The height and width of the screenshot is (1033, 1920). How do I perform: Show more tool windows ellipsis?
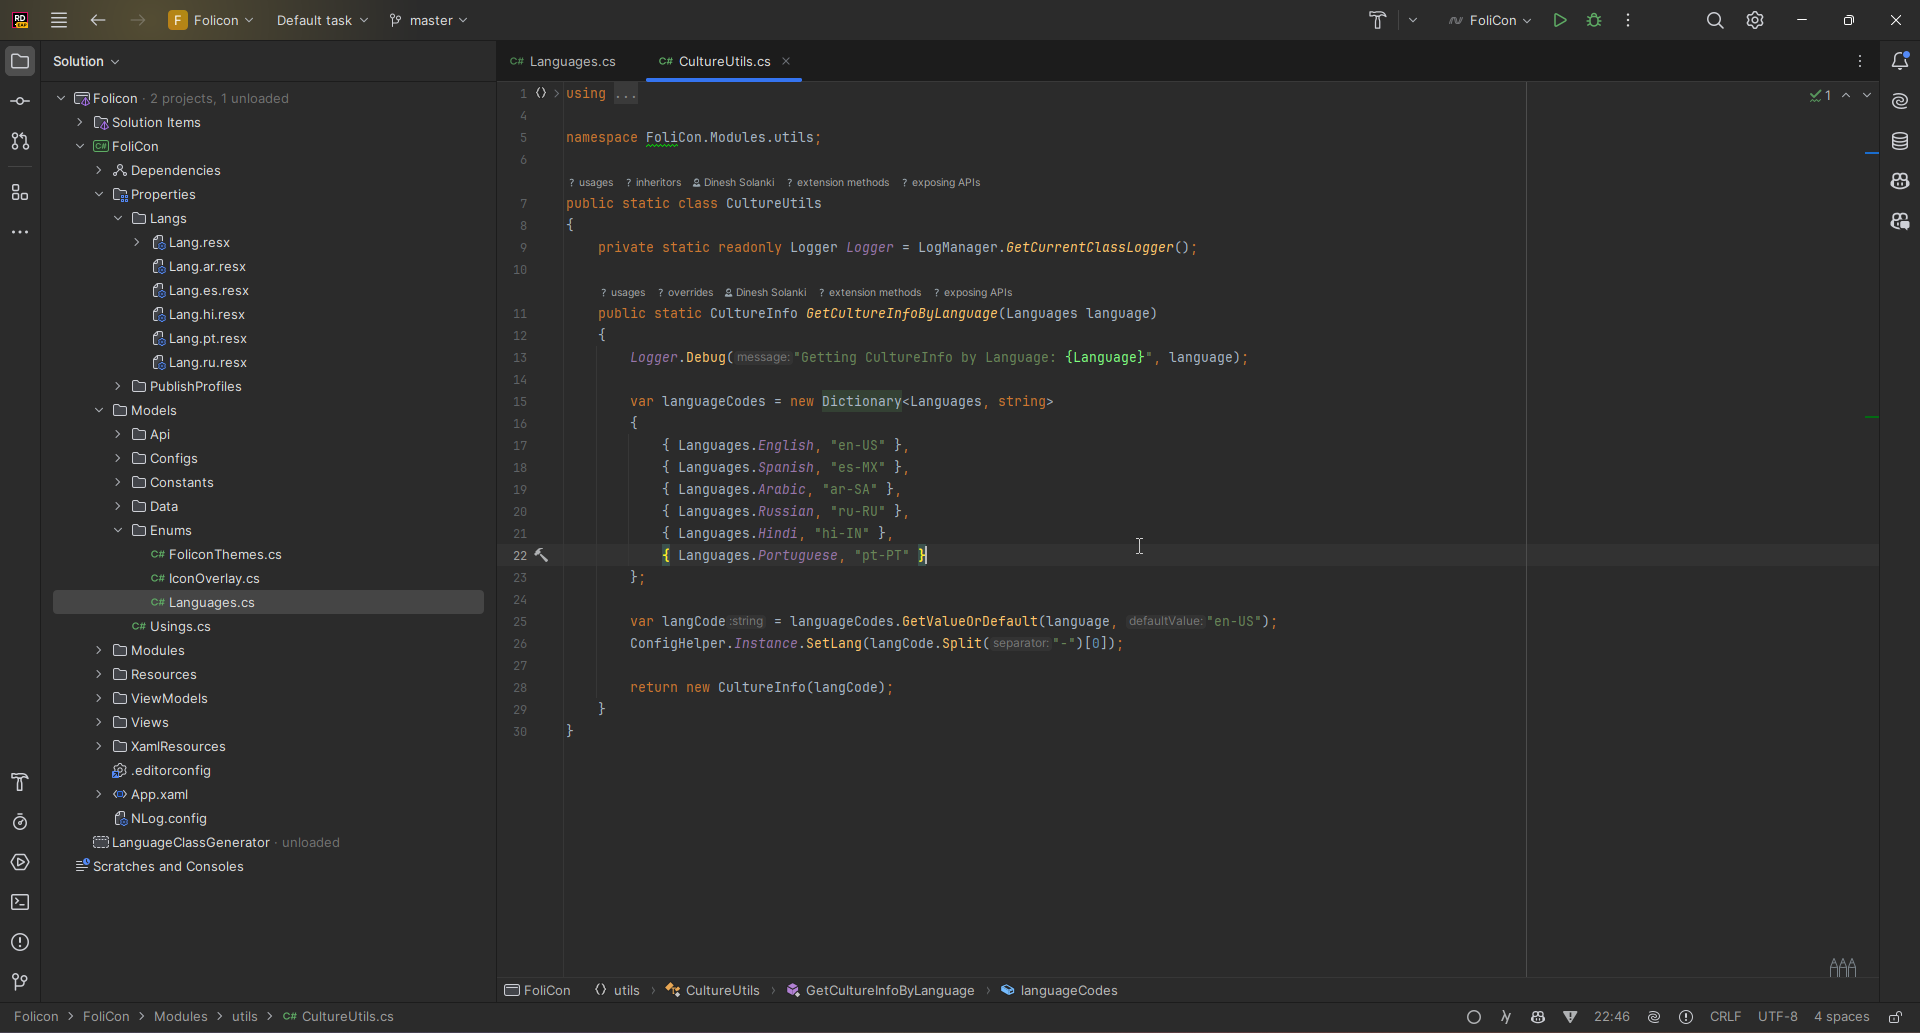point(20,232)
